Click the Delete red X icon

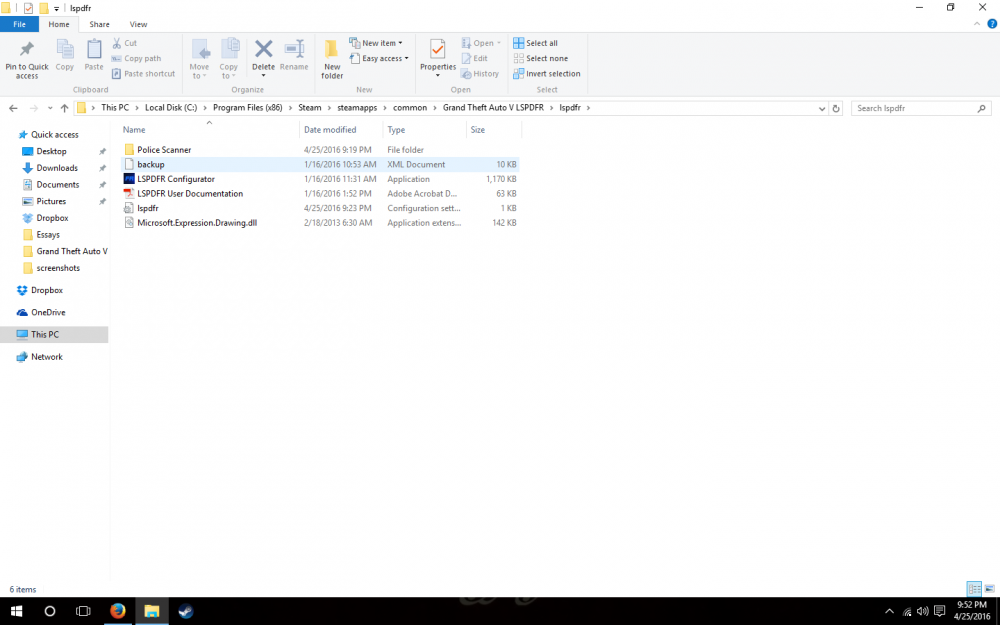click(x=263, y=48)
